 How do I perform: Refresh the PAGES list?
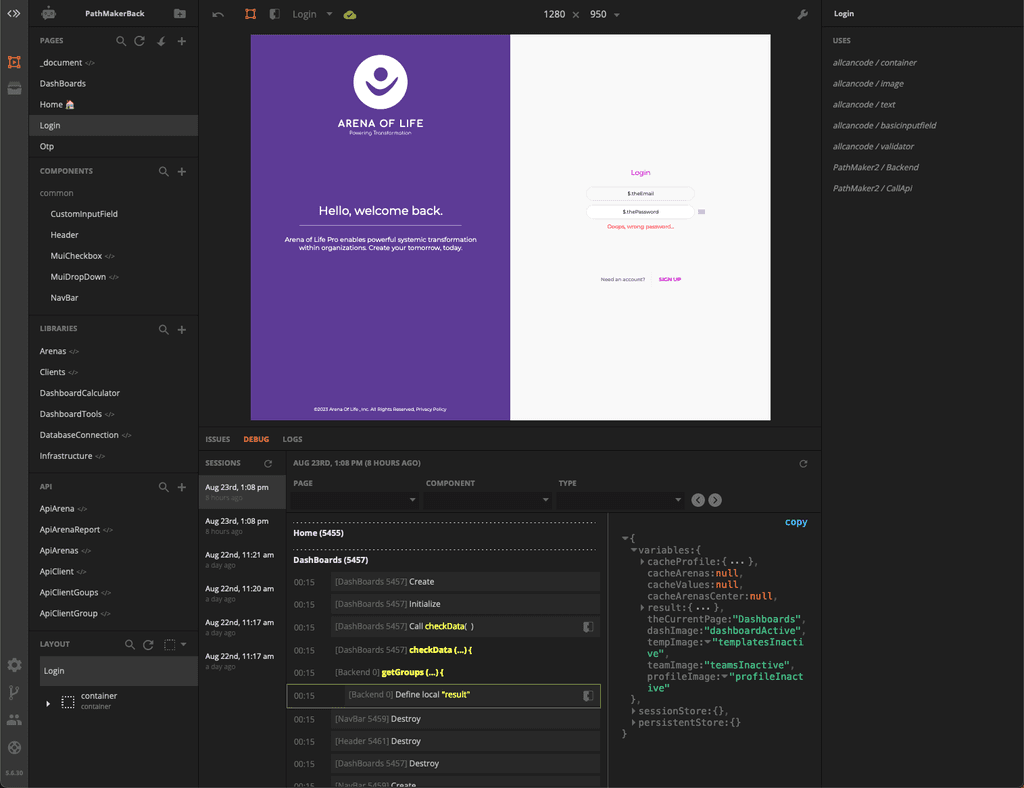pos(139,41)
